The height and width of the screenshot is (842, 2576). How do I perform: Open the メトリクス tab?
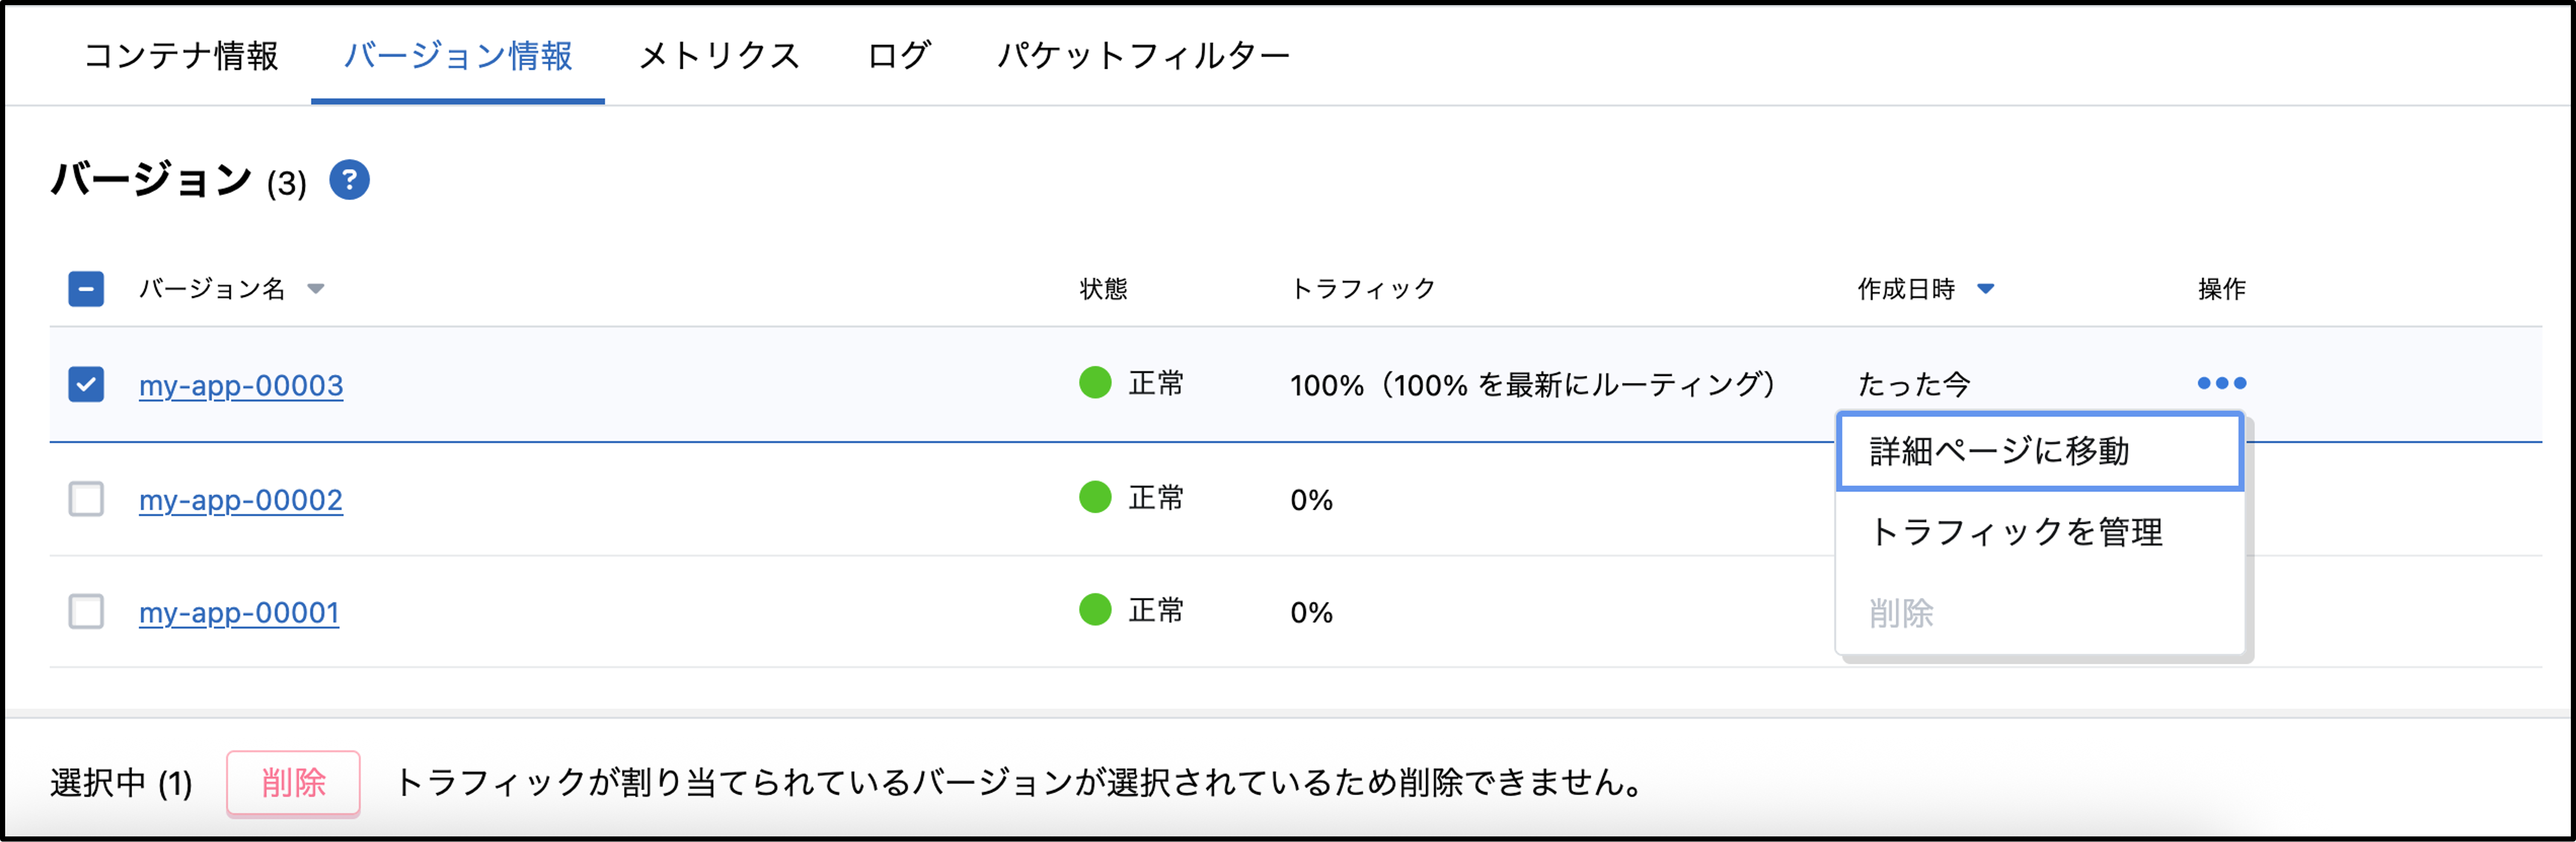tap(719, 56)
